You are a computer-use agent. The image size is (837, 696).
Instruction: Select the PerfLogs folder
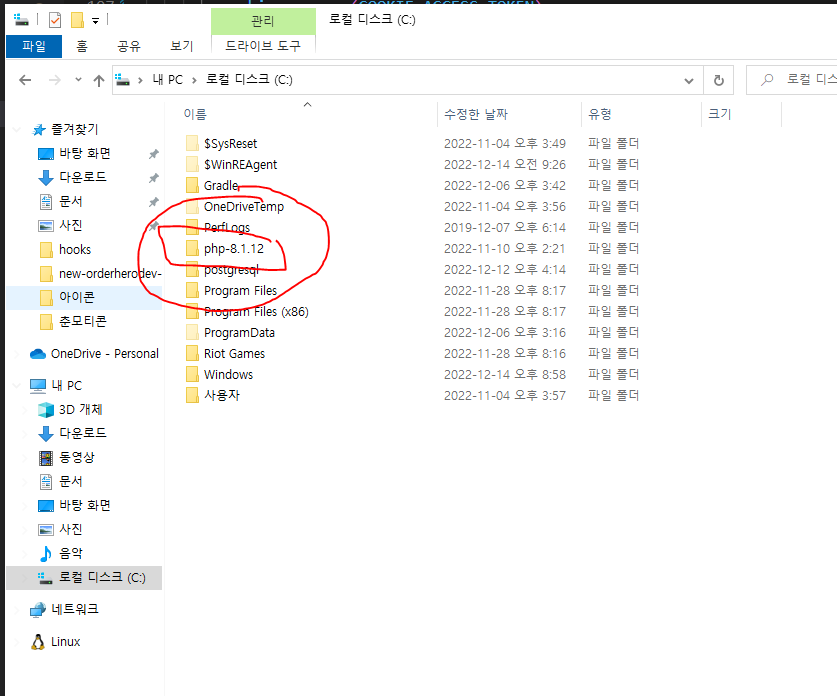pos(227,227)
